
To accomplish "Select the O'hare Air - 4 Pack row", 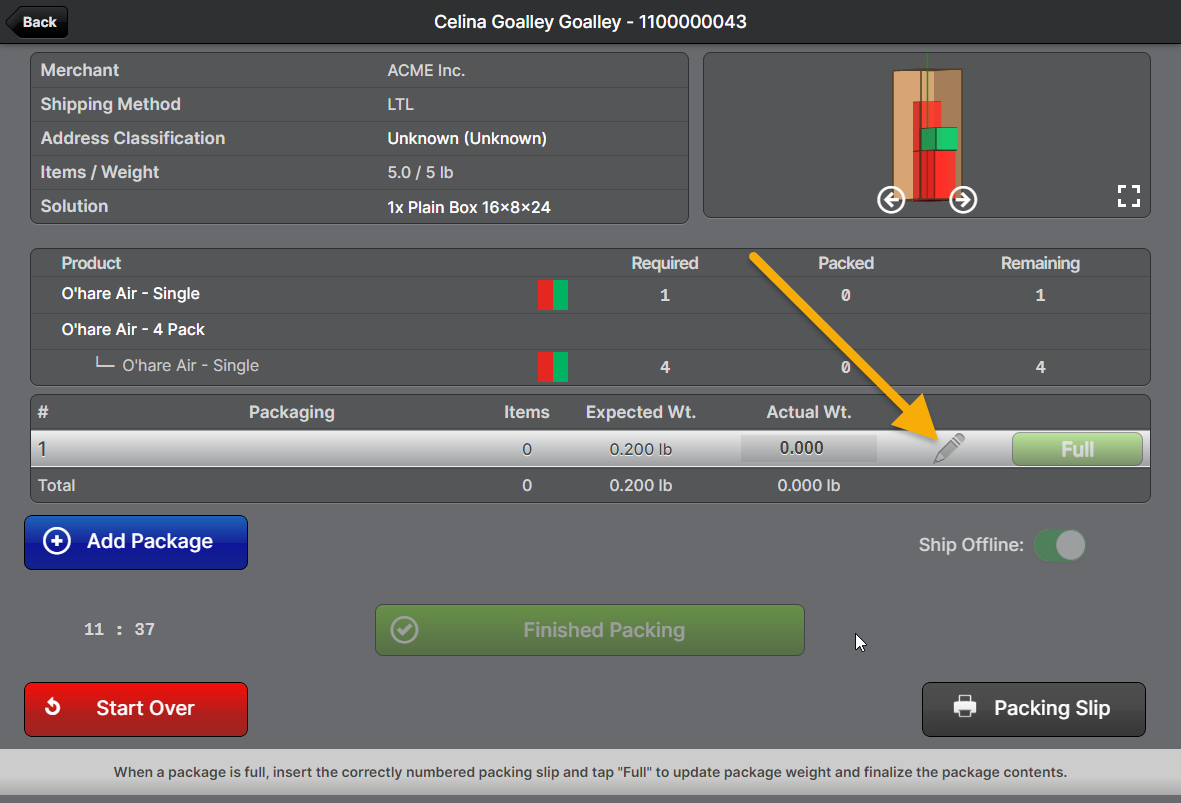I will (133, 330).
